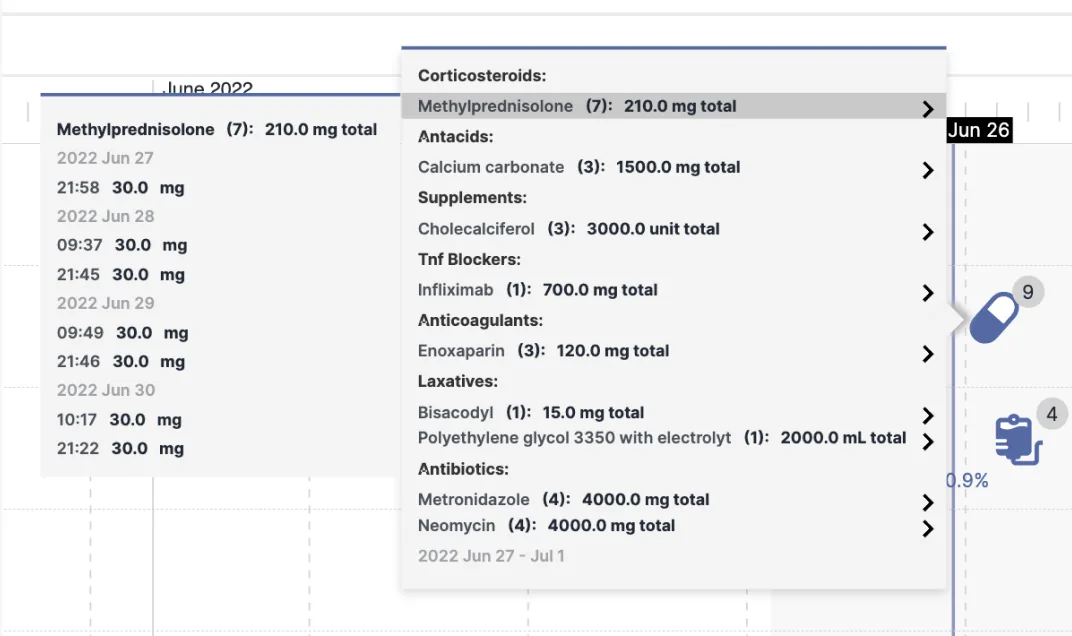
Task: Click the Antibiotics: category heading
Action: (x=463, y=469)
